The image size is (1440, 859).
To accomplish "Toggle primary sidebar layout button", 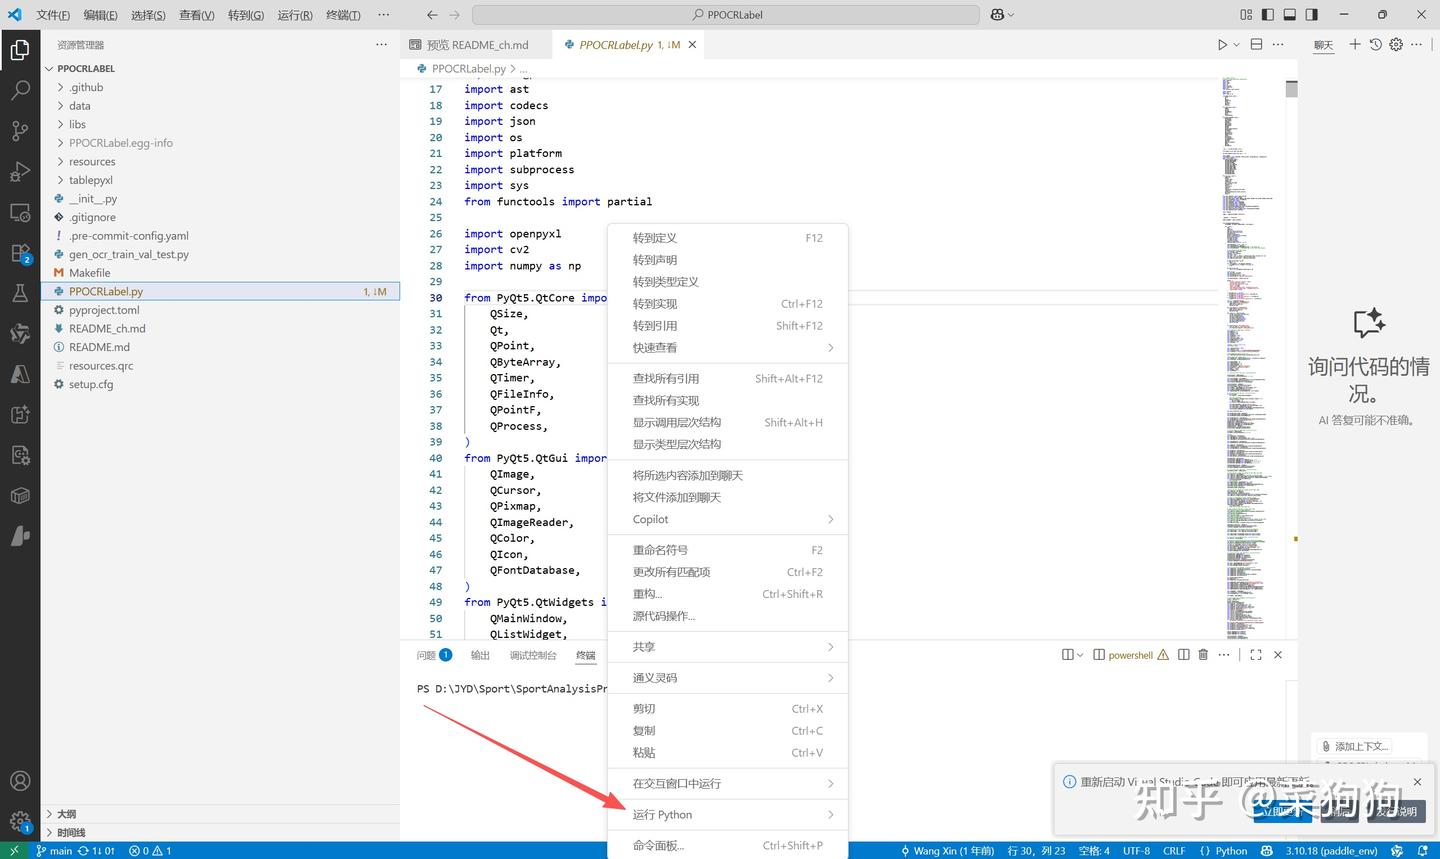I will (1268, 15).
